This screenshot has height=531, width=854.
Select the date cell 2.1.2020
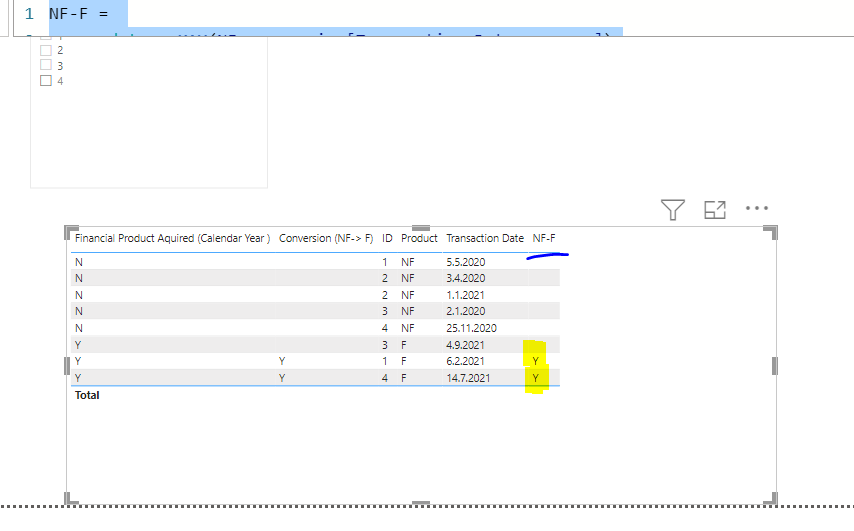tap(466, 312)
